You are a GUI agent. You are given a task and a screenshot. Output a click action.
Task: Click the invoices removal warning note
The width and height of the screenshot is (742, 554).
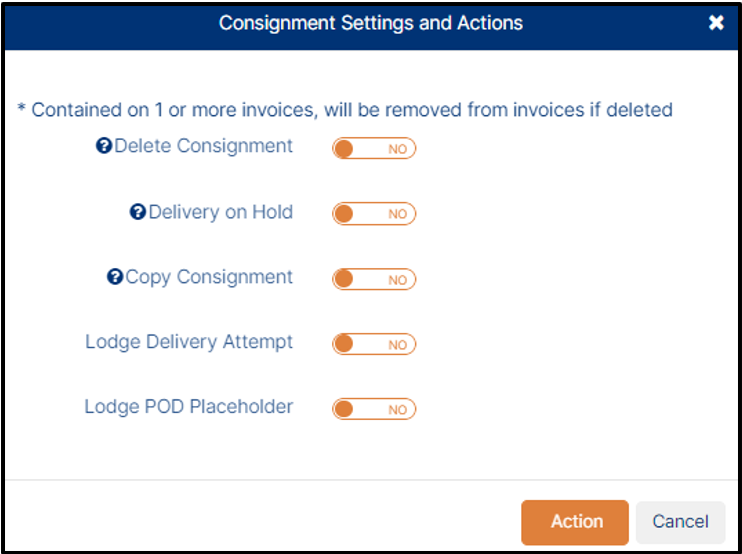click(x=345, y=110)
